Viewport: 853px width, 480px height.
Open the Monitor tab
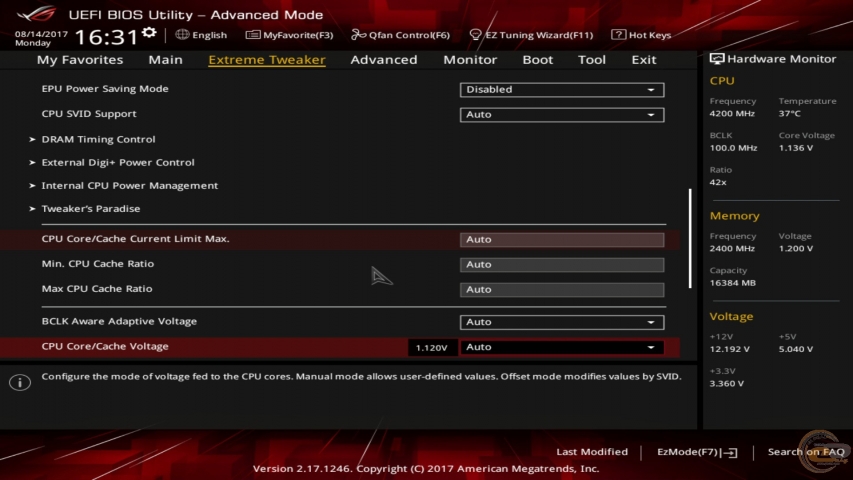470,59
